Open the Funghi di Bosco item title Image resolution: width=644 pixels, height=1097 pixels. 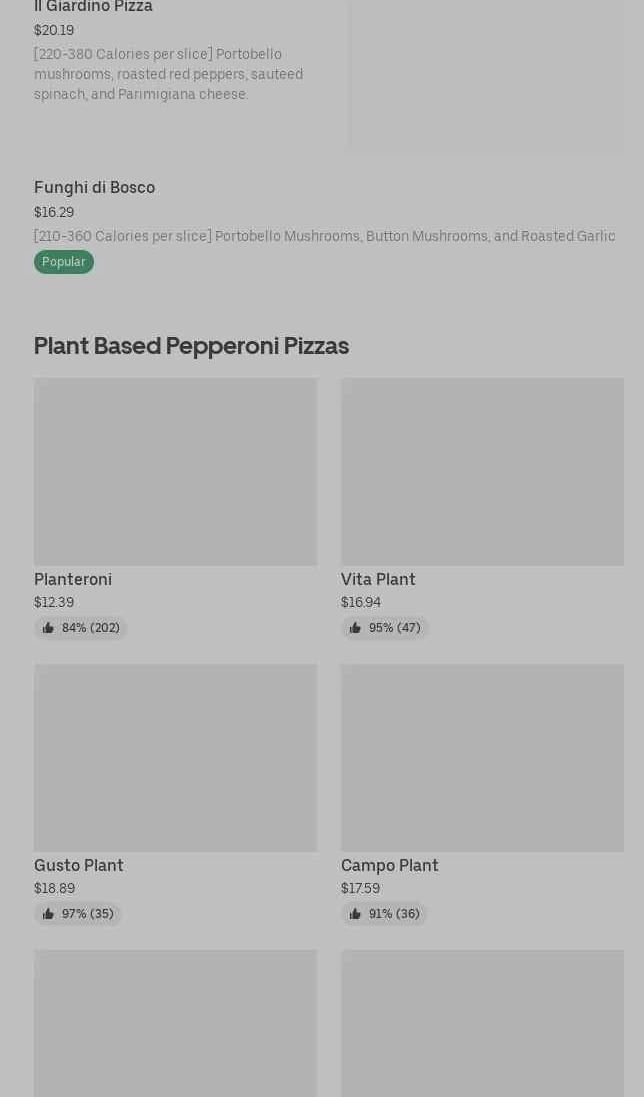point(94,188)
